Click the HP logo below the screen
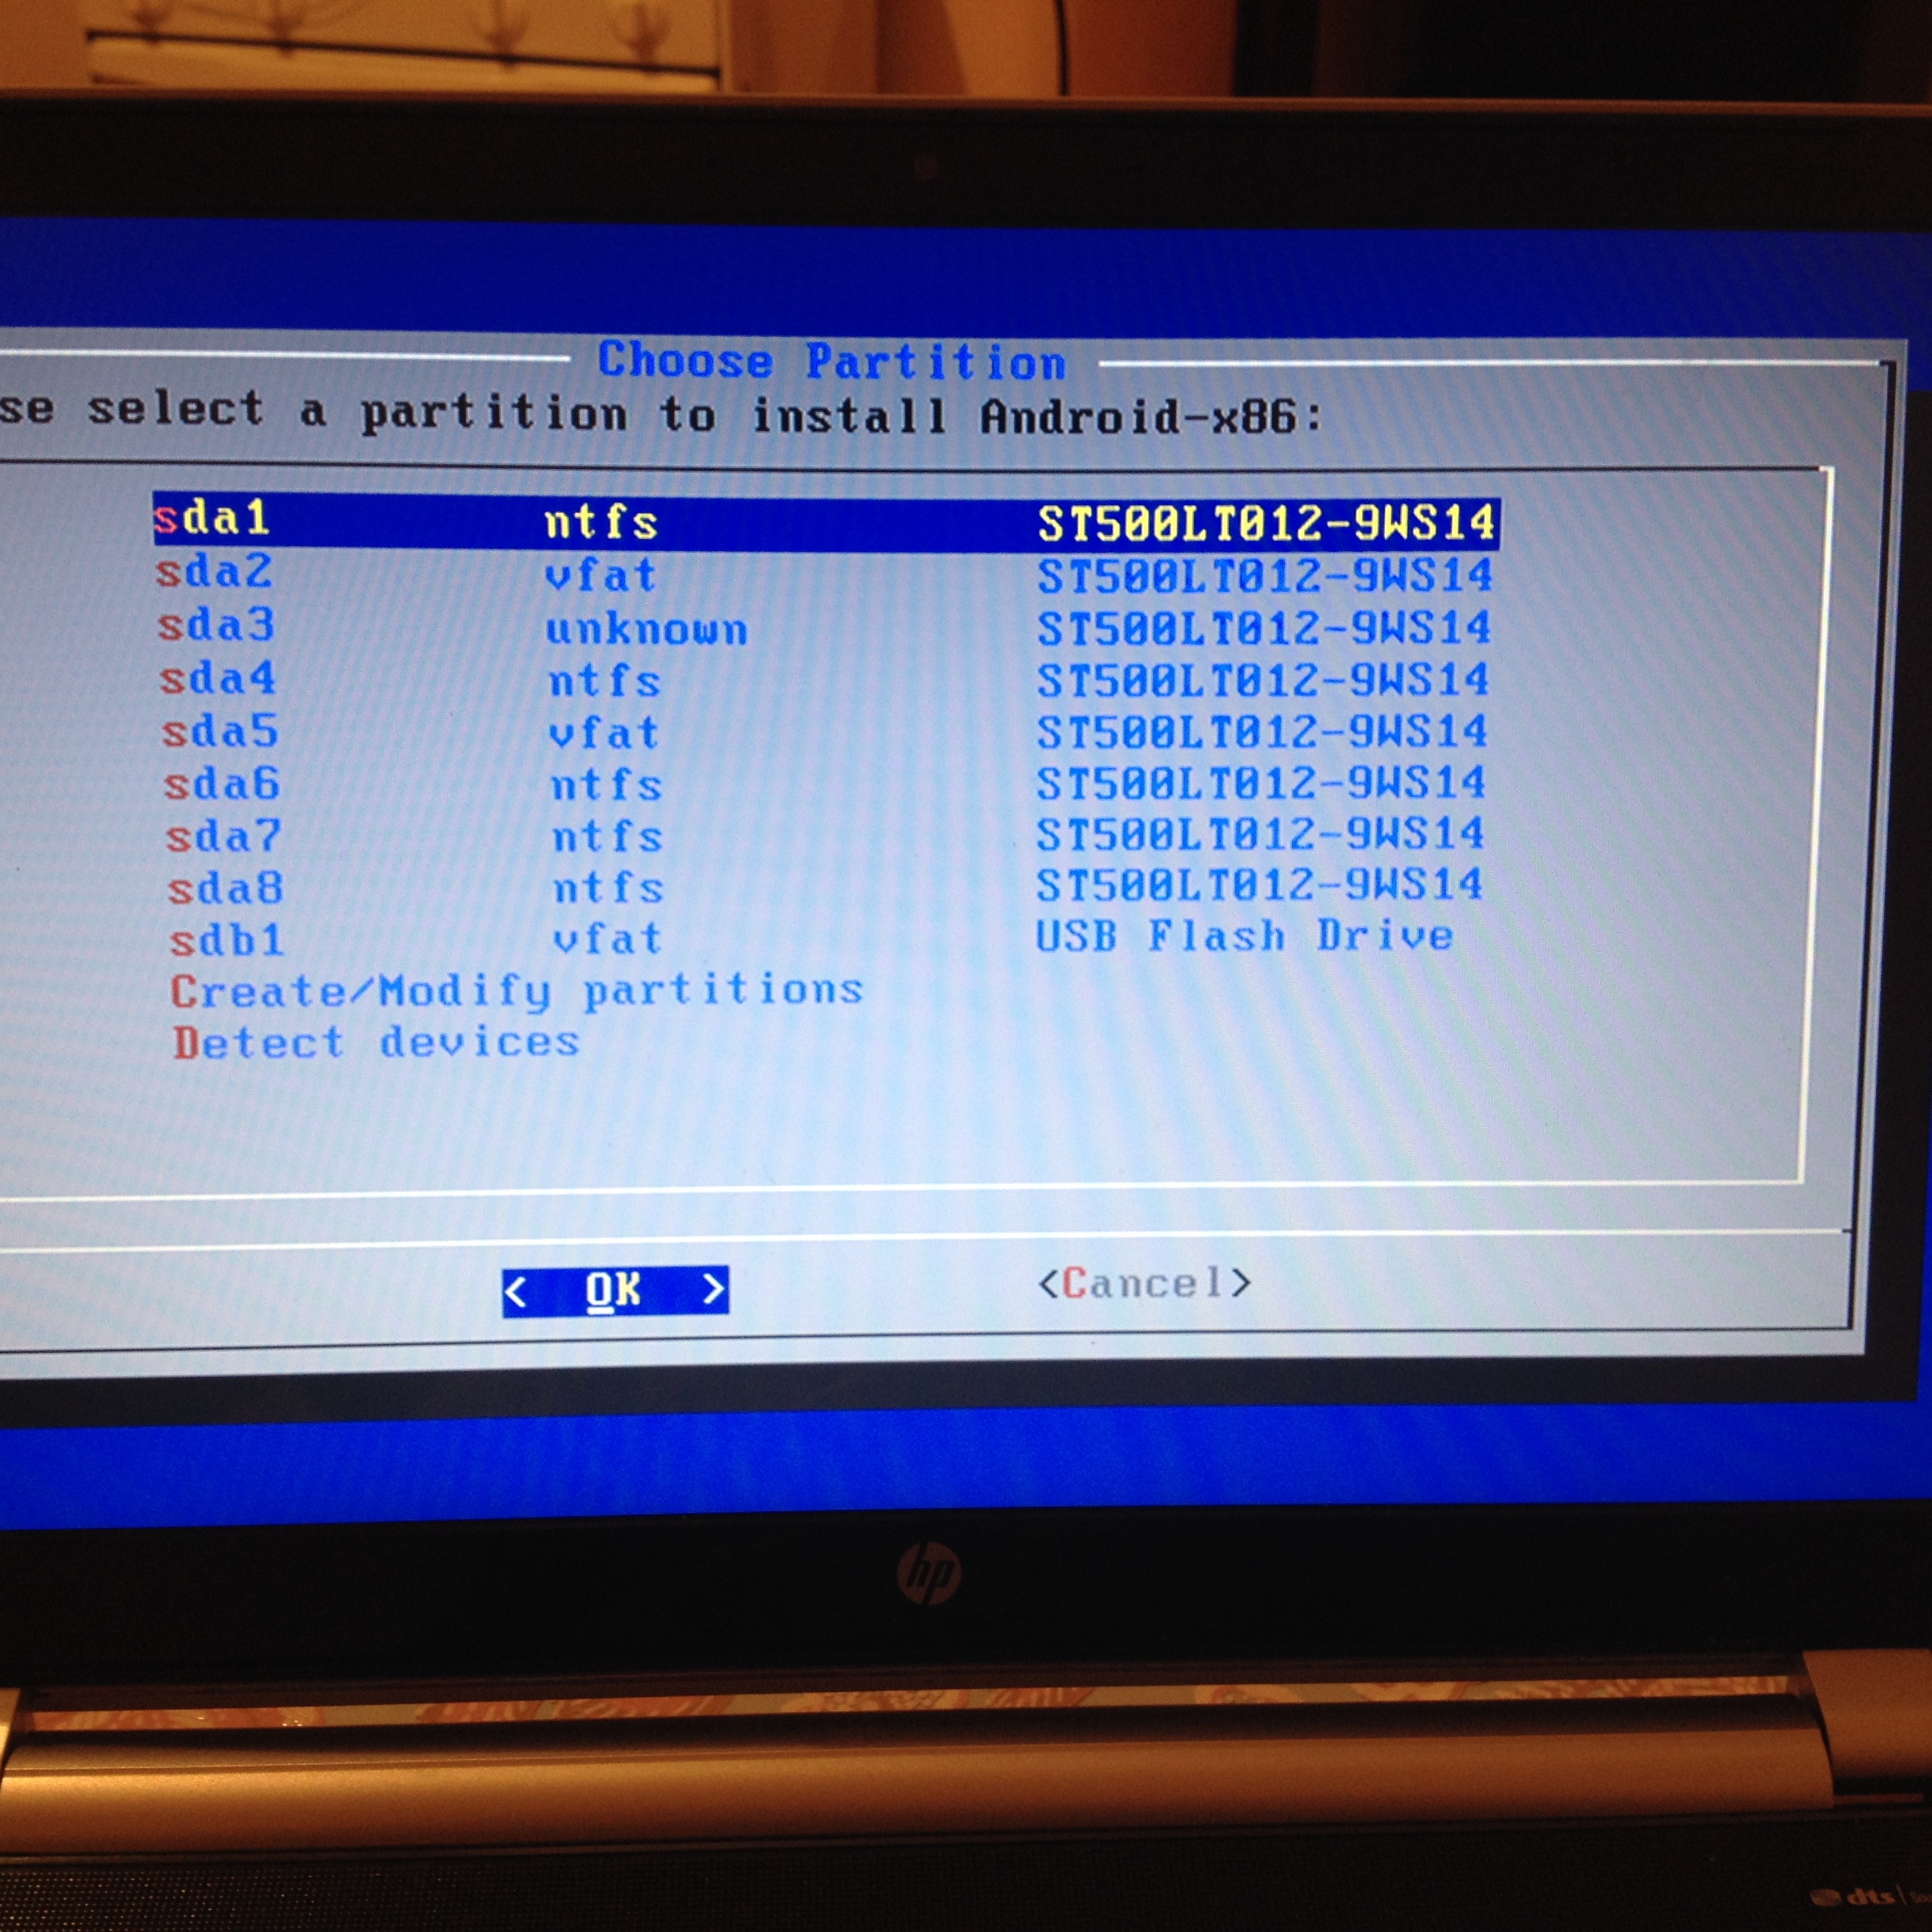Screen dimensions: 1932x1932 coord(929,1573)
